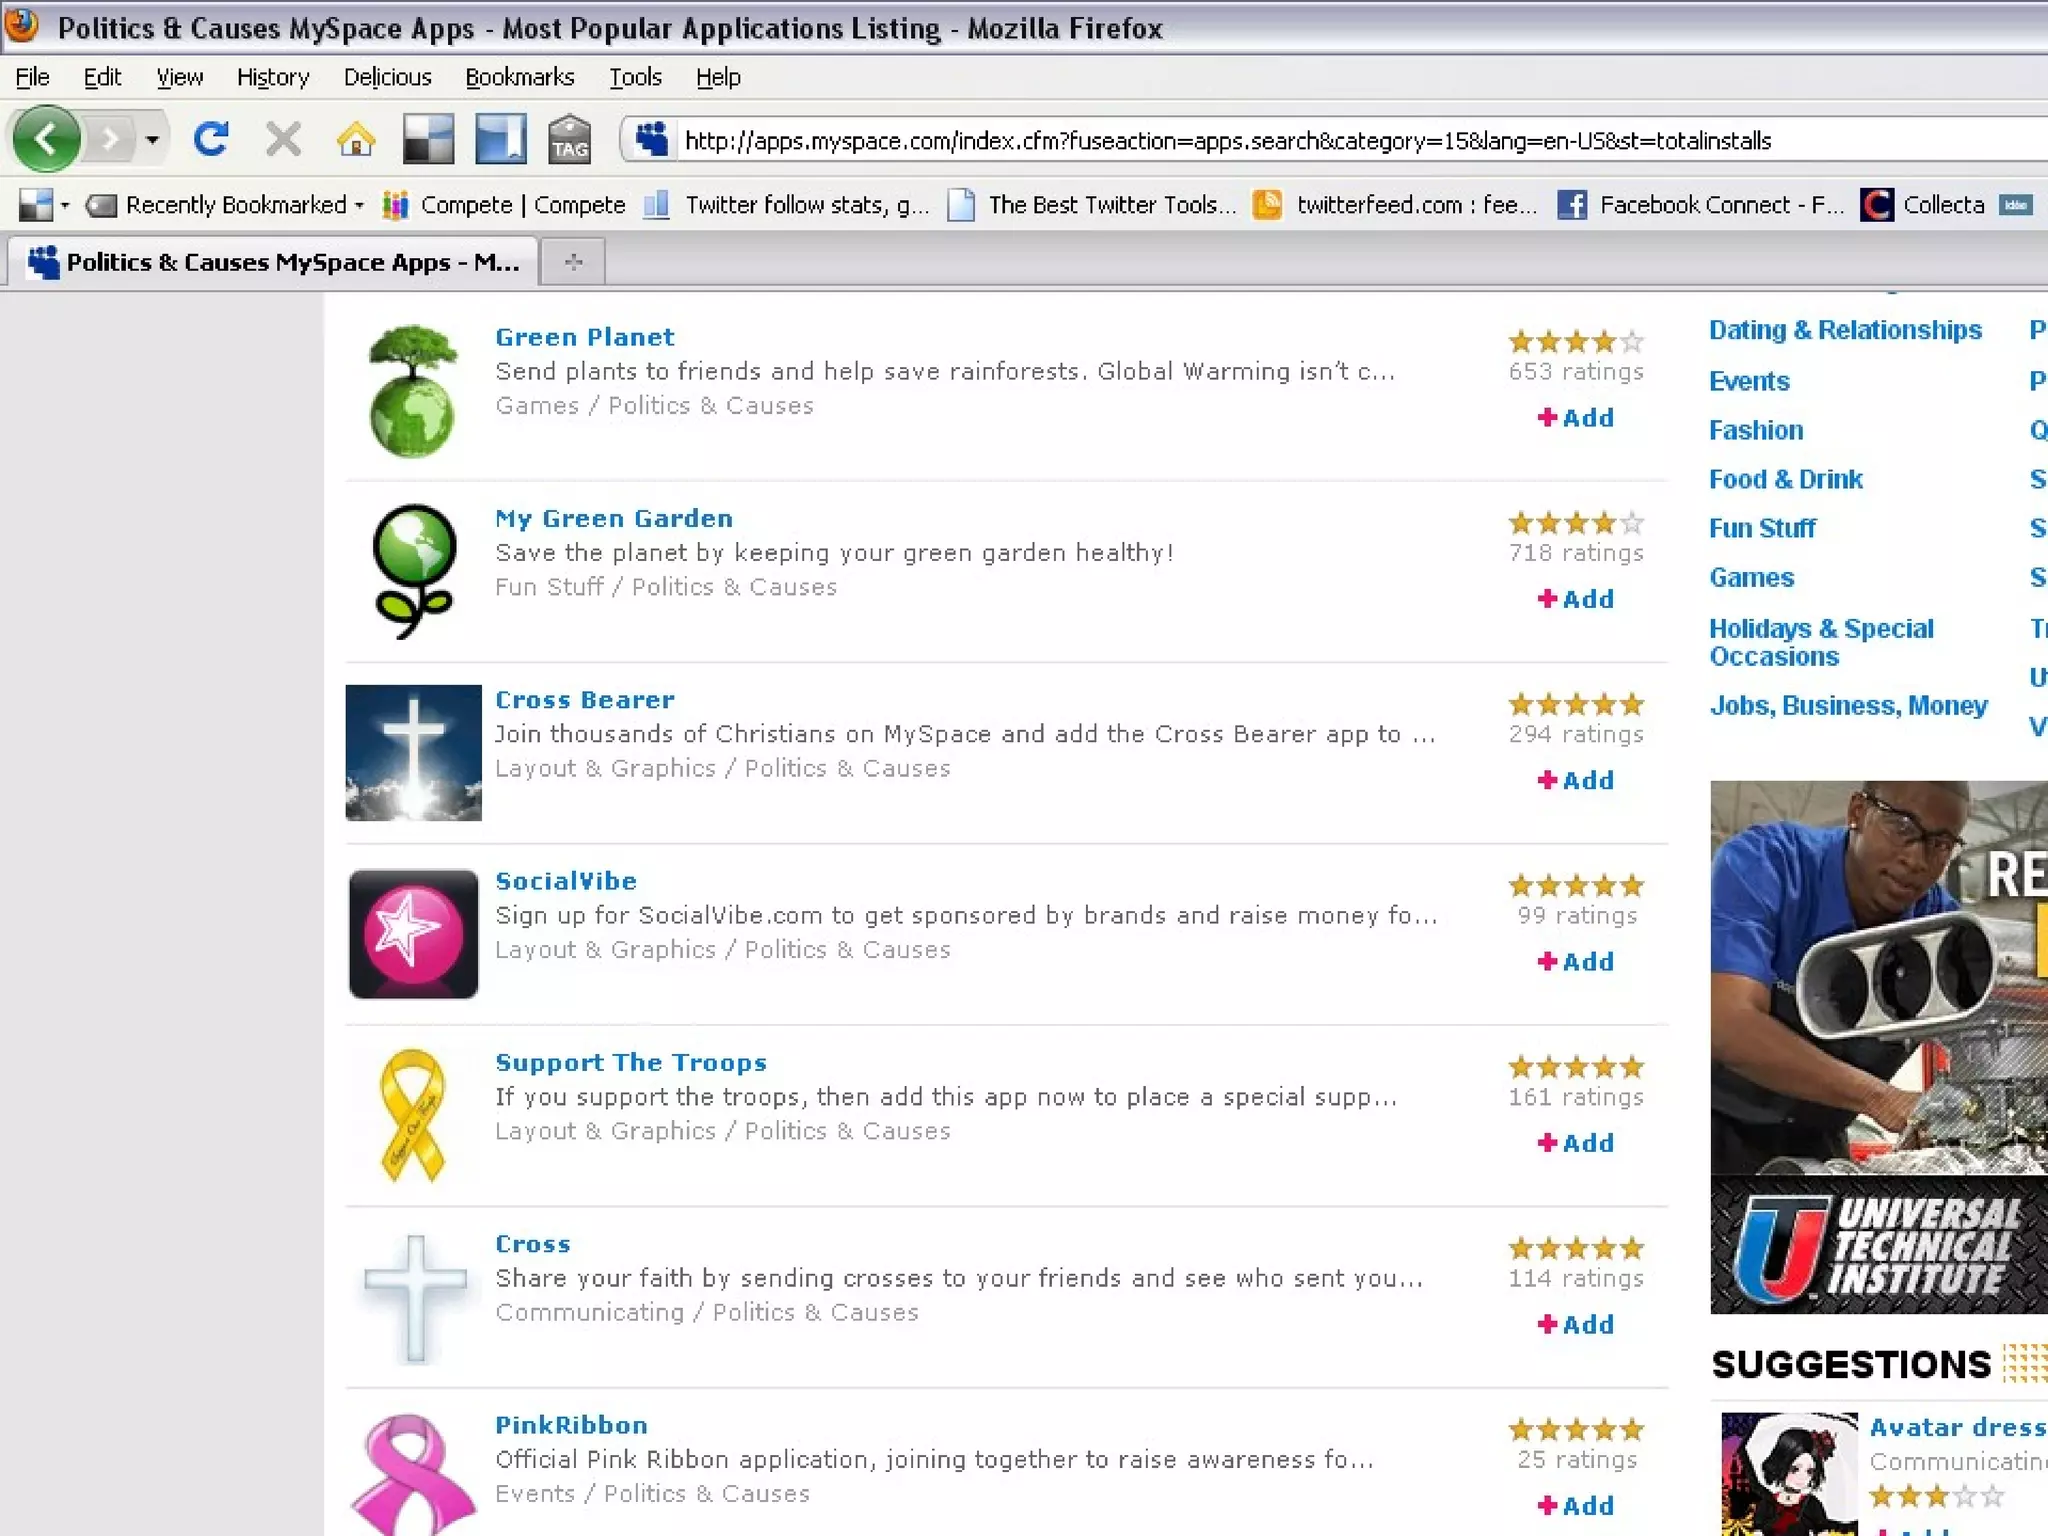Click the URL address bar field
2048x1536 pixels.
(x=1300, y=141)
